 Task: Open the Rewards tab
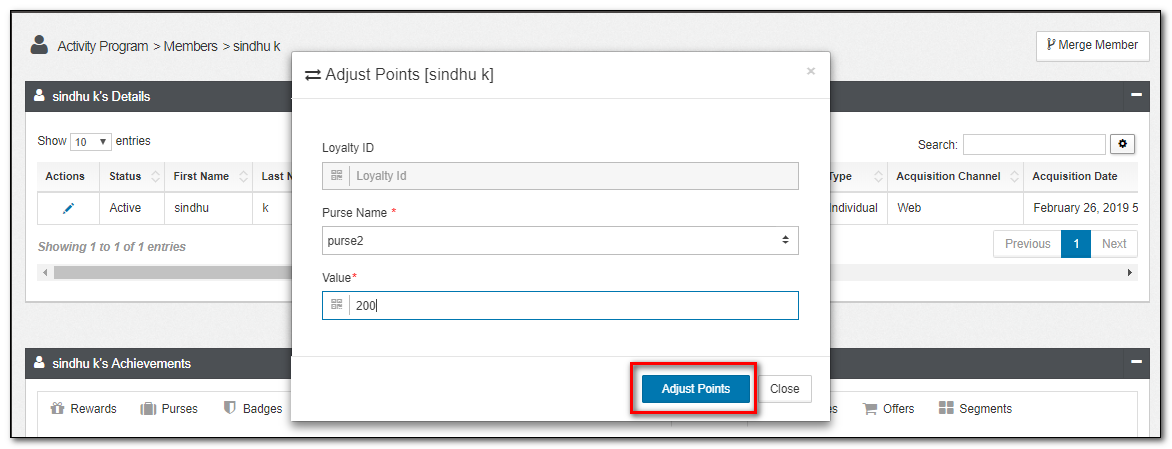[83, 409]
